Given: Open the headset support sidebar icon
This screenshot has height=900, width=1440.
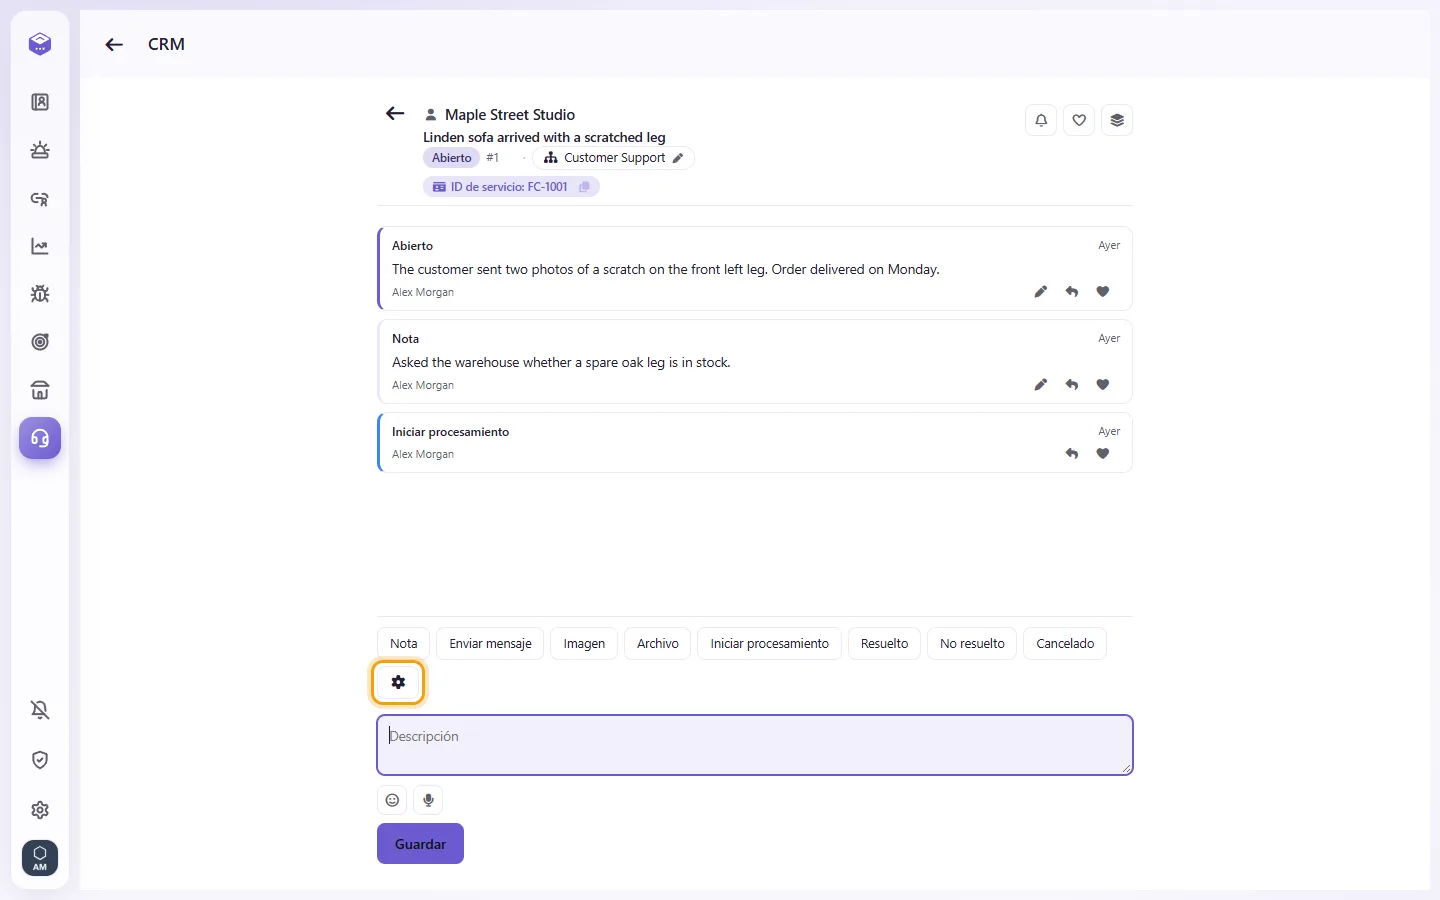Looking at the screenshot, I should point(40,438).
